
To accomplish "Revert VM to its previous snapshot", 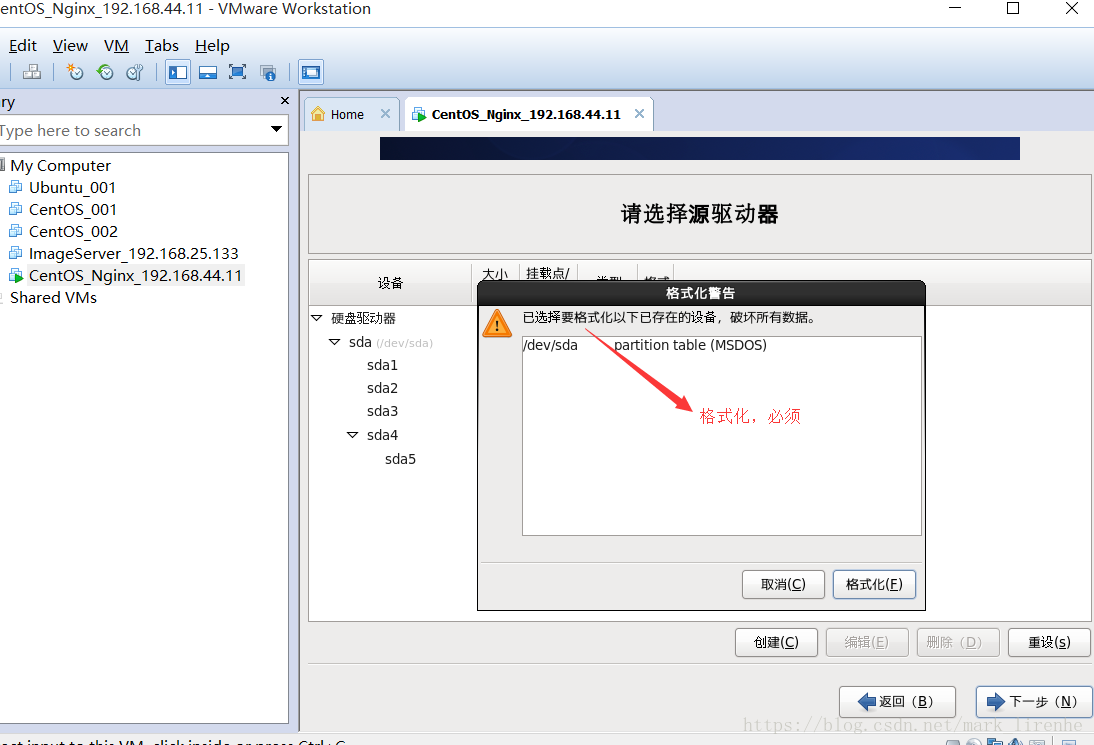I will 105,72.
